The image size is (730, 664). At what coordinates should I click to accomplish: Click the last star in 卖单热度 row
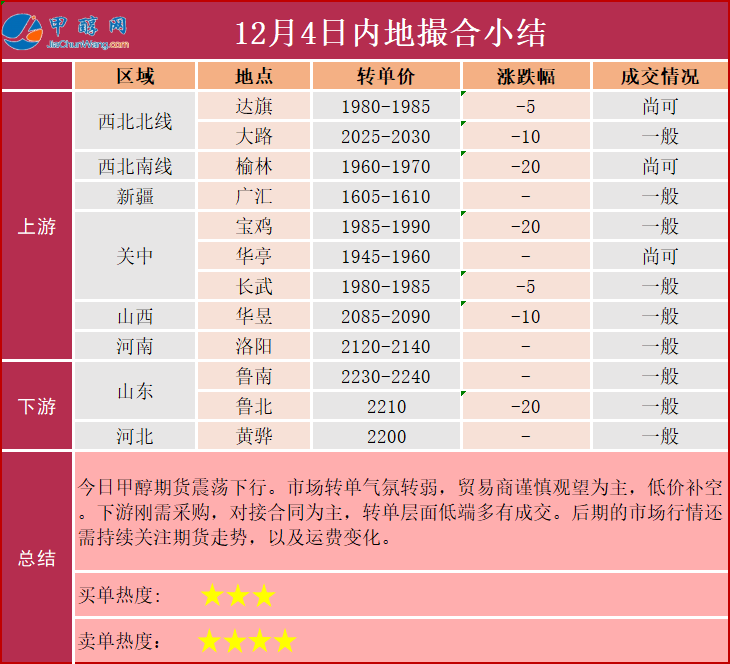click(x=286, y=641)
